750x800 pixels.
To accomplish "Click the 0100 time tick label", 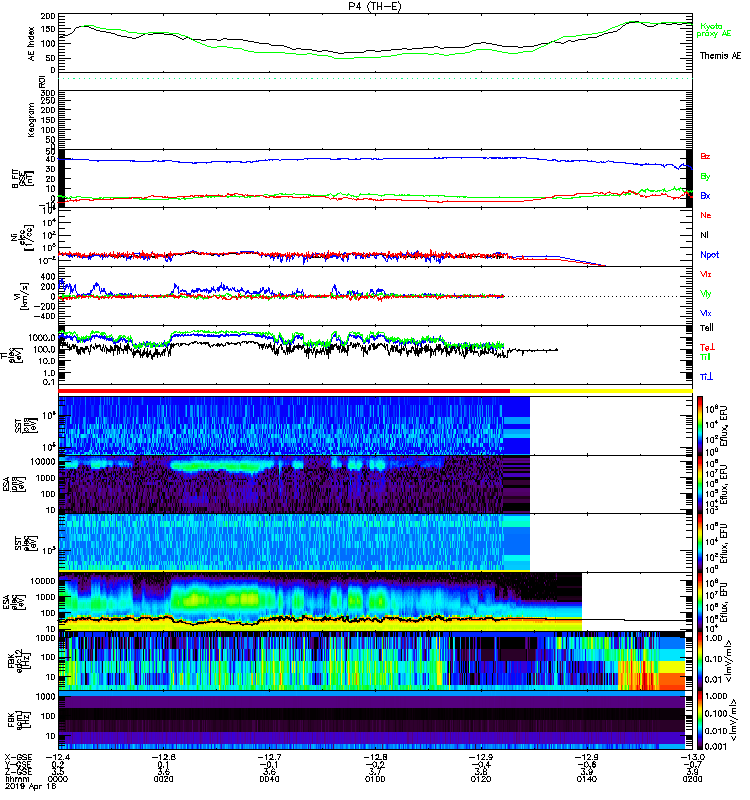I will [375, 779].
